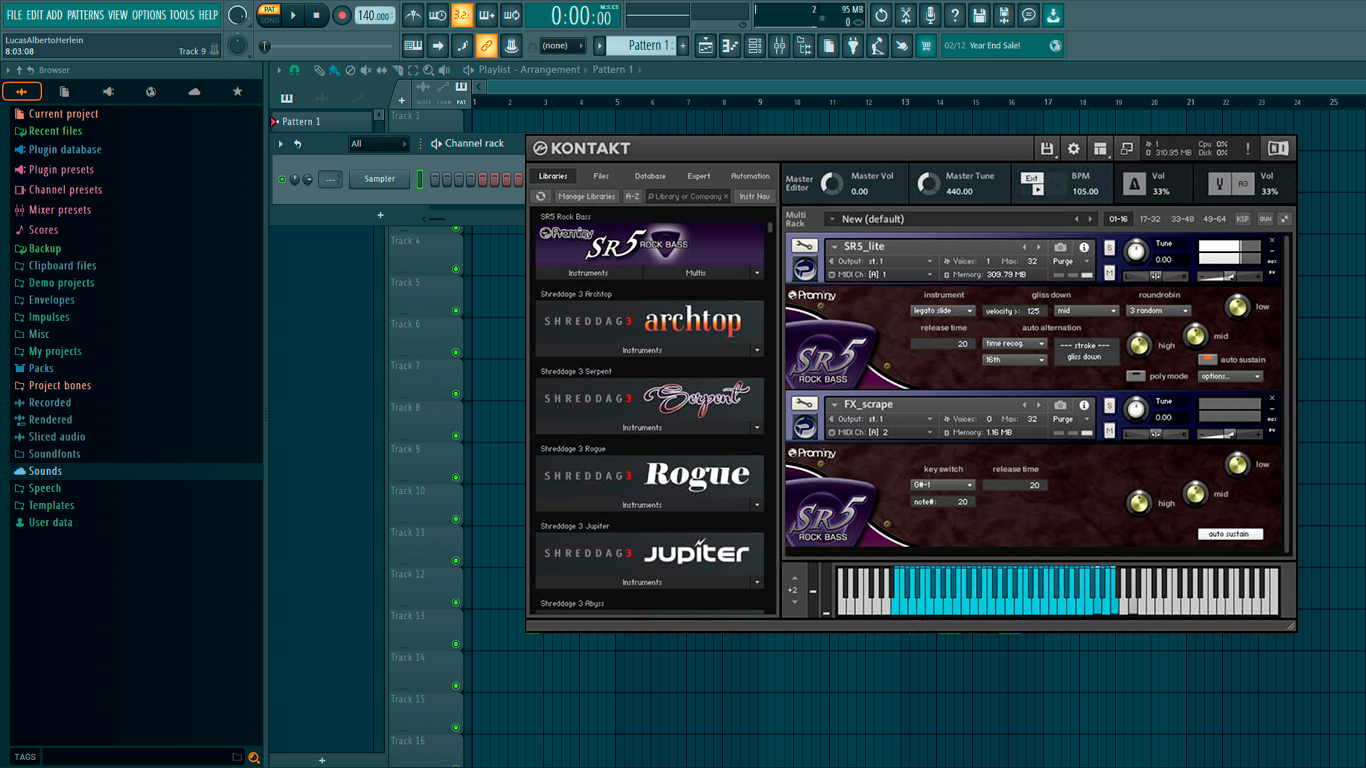Toggle PAT/SONG mode switch
Viewport: 1366px width, 768px height.
[269, 15]
